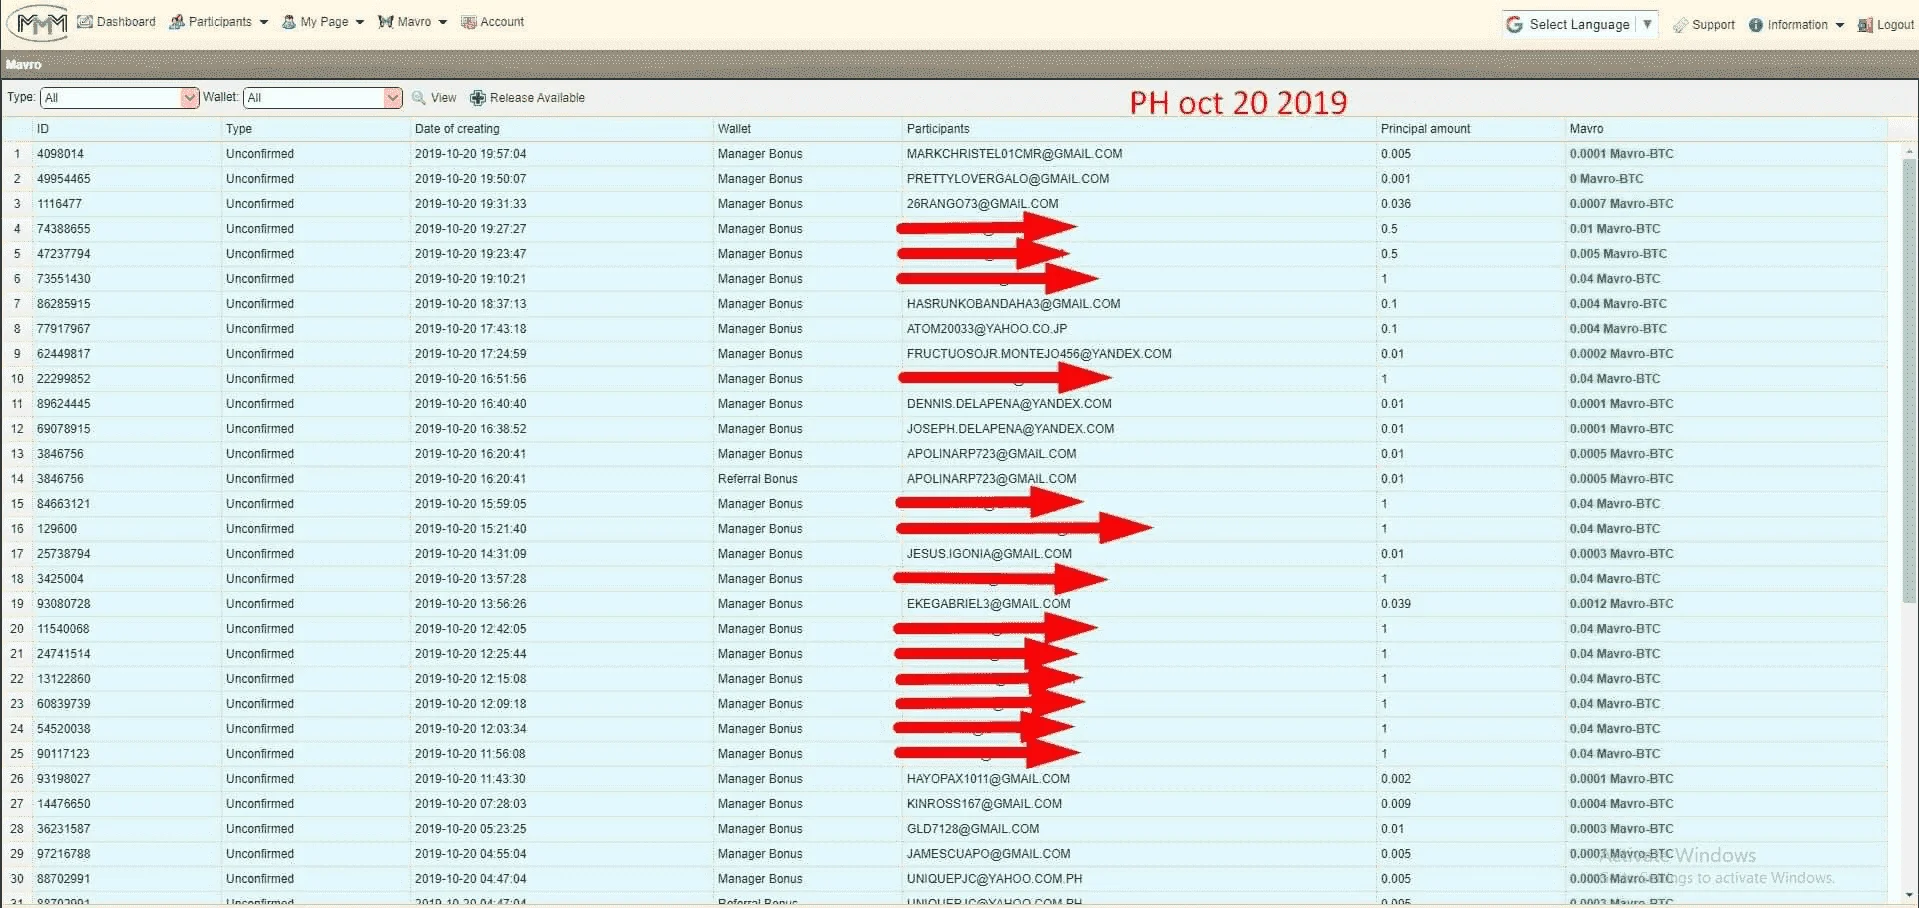Click email ATOM20033@YAHOO.CO.JP
This screenshot has width=1919, height=908.
click(x=987, y=329)
